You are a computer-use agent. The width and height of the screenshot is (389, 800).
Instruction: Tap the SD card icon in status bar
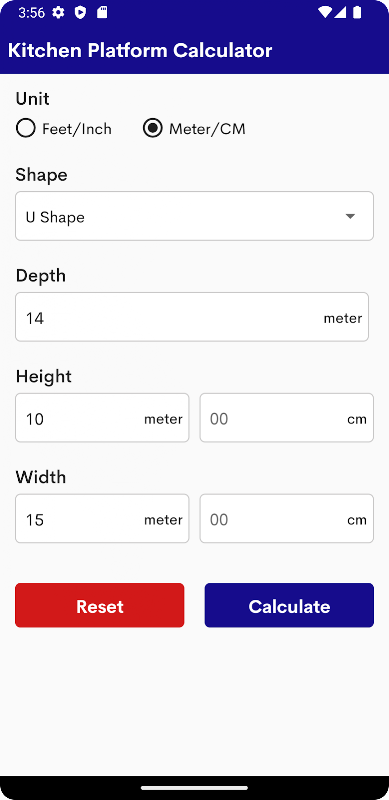coord(102,13)
